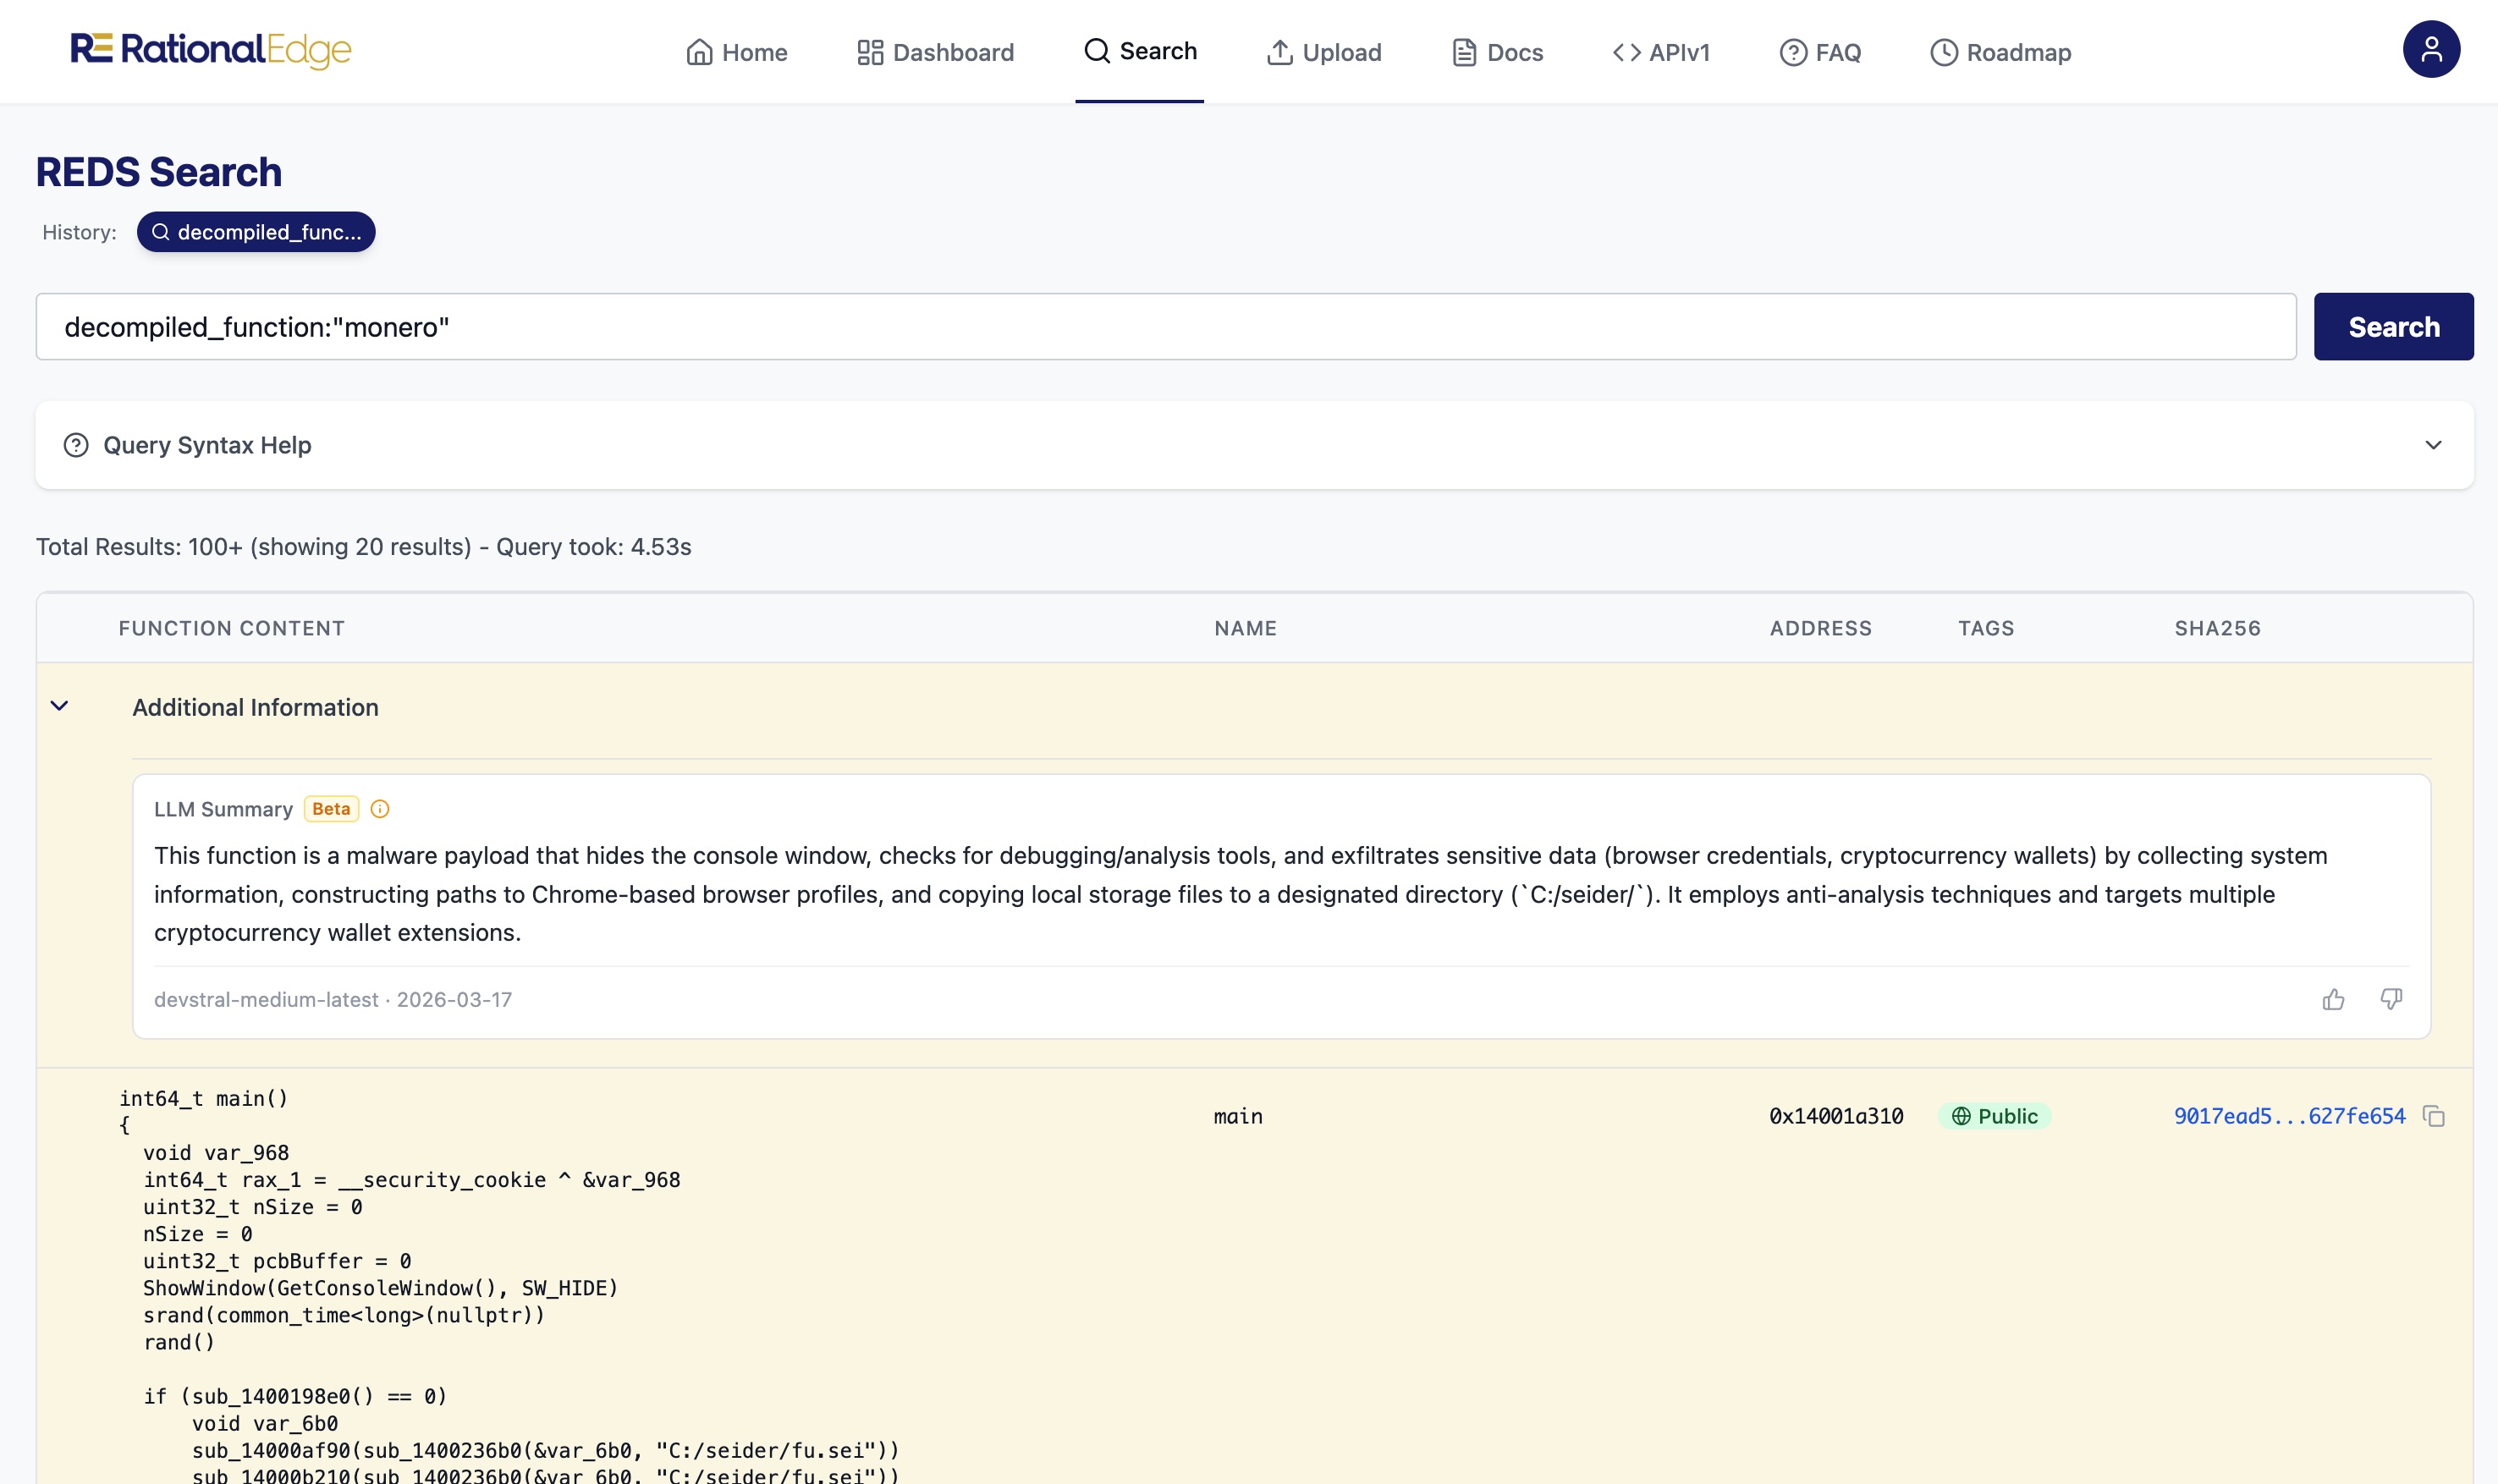
Task: Open SHA256 link 9017ead5...627fe654
Action: 2288,1116
